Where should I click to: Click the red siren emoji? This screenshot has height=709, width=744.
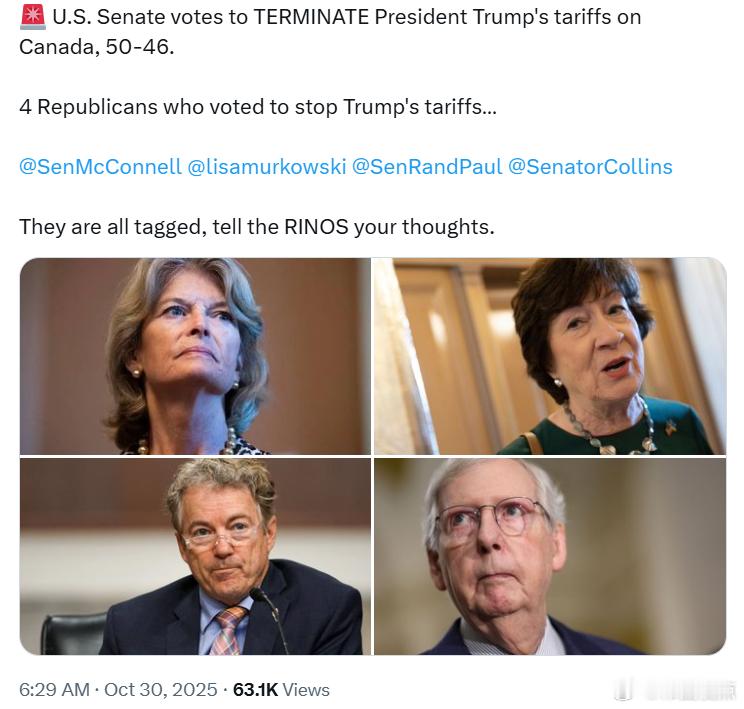31,17
